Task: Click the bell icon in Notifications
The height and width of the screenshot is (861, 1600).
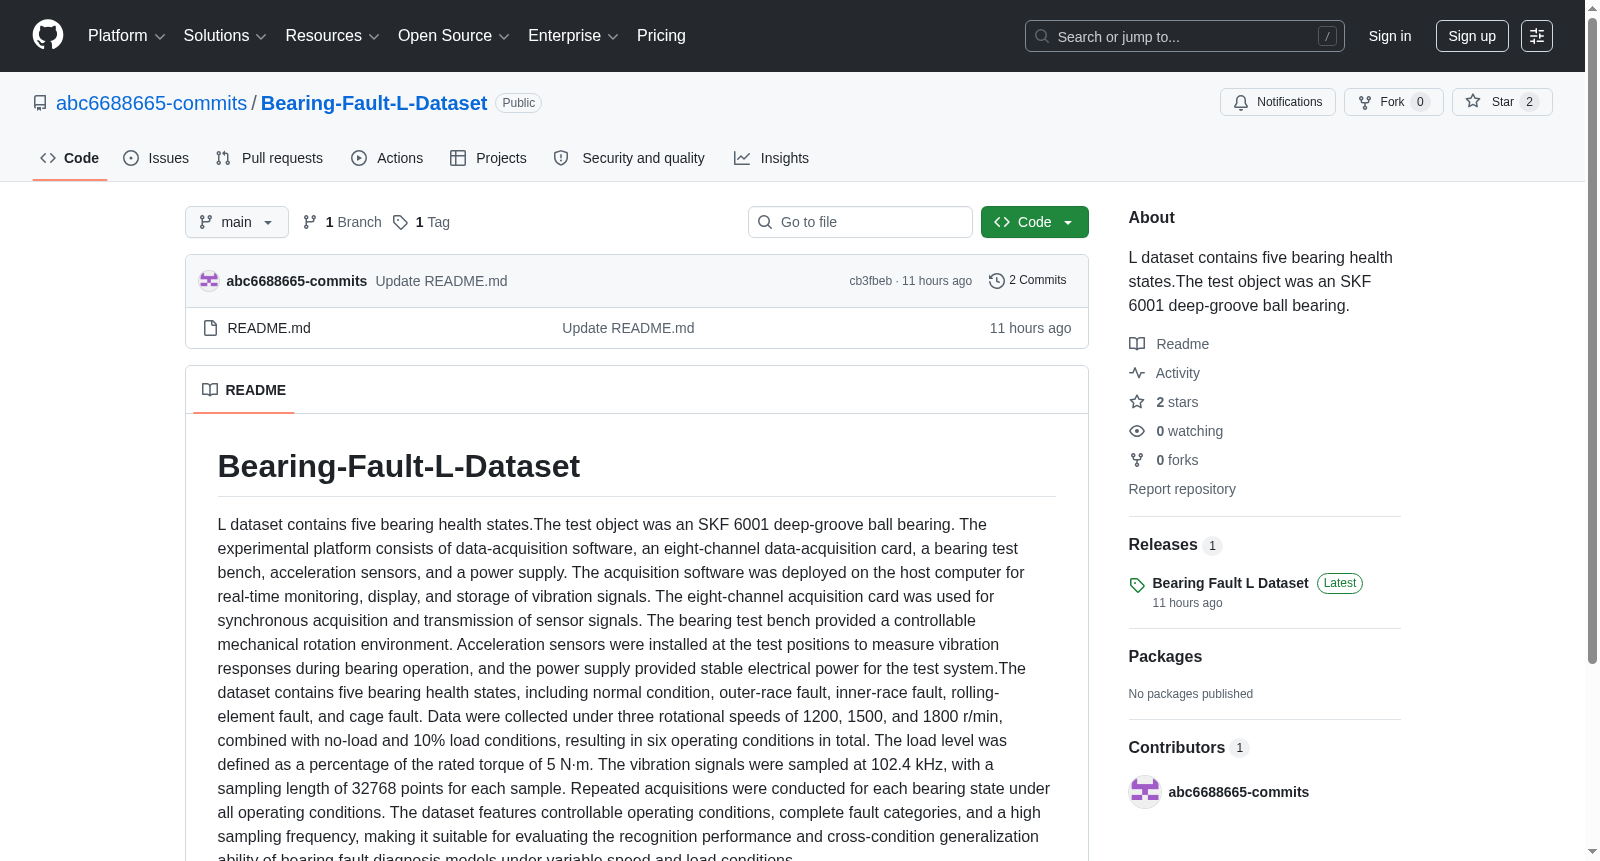Action: (1241, 102)
